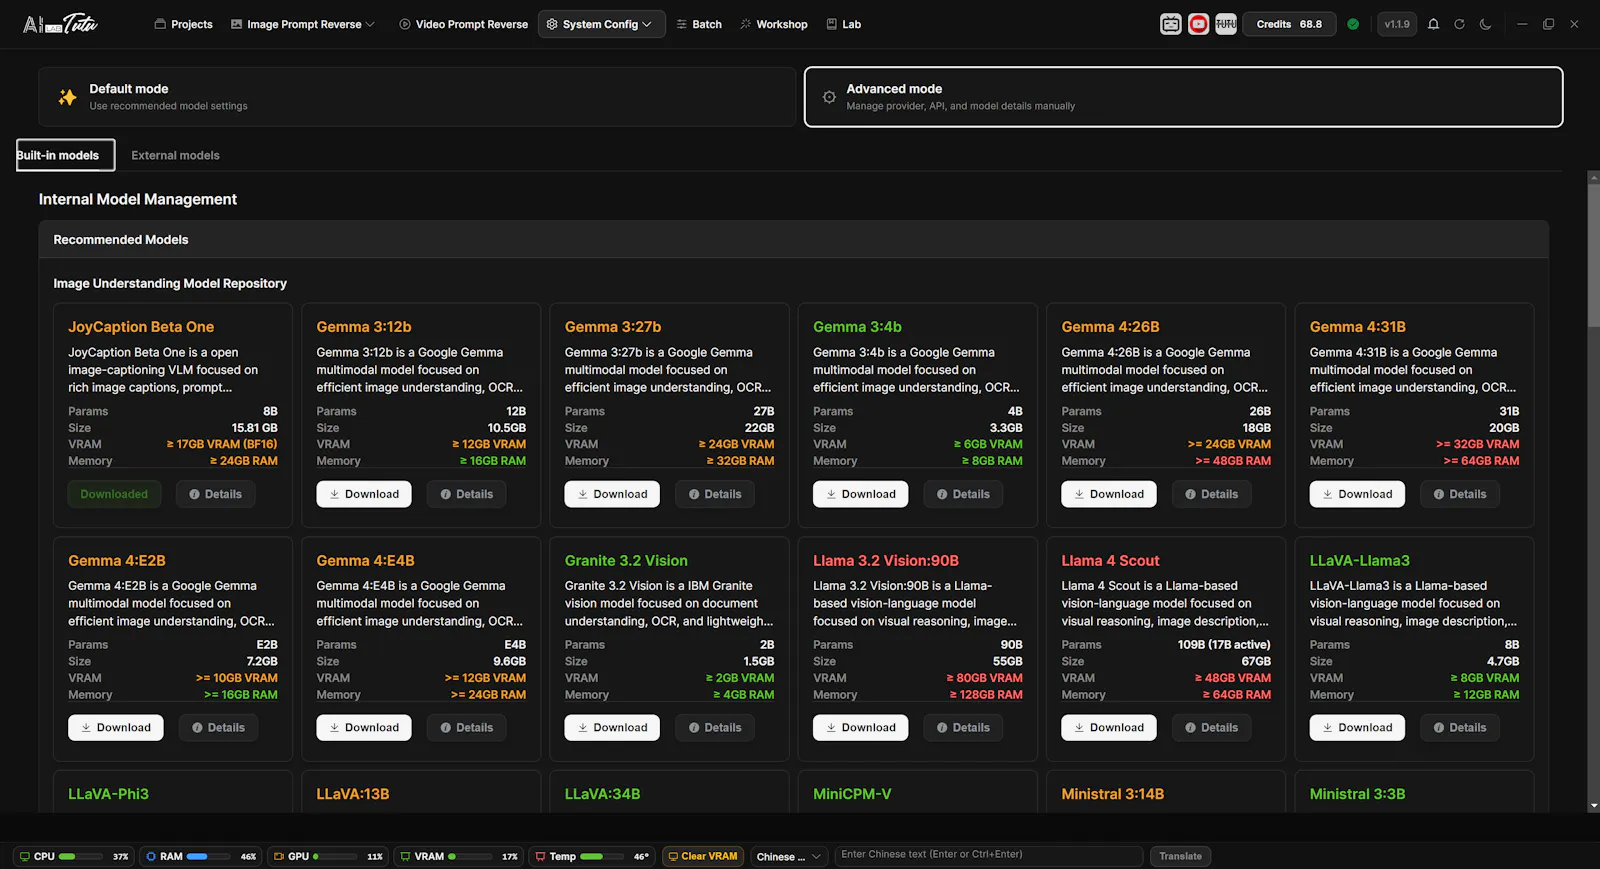Image resolution: width=1600 pixels, height=869 pixels.
Task: Open the Projects menu
Action: click(183, 24)
